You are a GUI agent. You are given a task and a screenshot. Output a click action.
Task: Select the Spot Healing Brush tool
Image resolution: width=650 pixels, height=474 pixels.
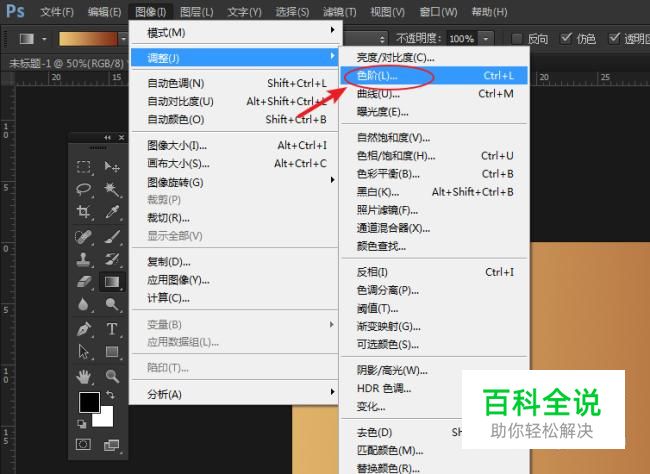click(84, 237)
